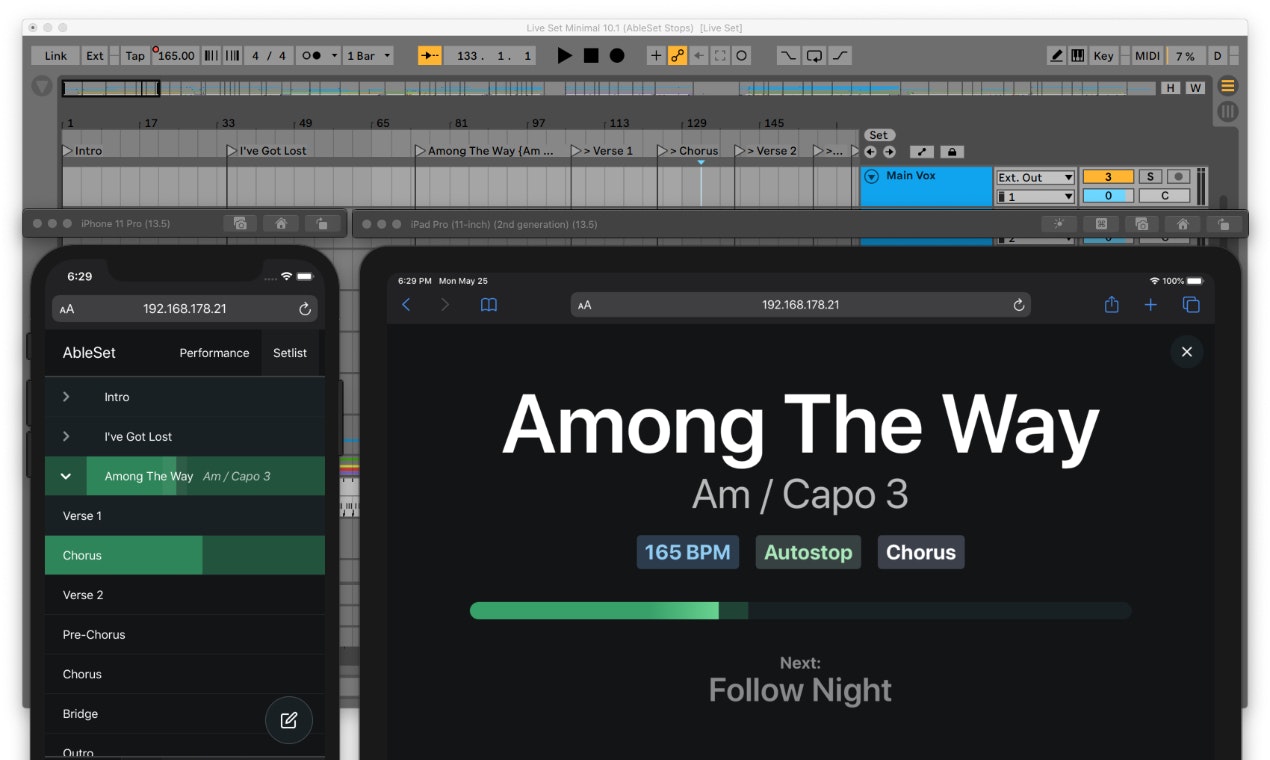Jump to next locator arrow icon

point(889,152)
